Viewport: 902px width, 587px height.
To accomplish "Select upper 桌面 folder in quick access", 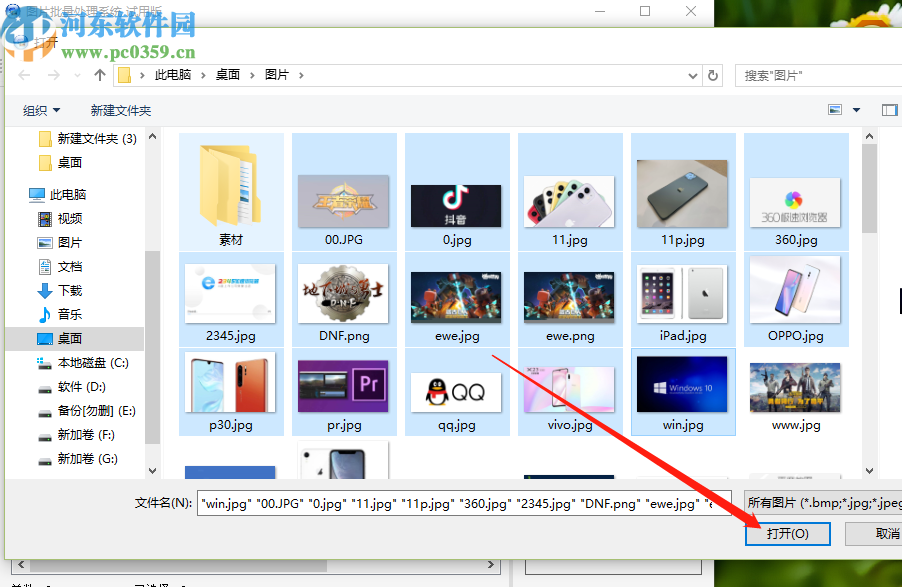I will pyautogui.click(x=61, y=163).
